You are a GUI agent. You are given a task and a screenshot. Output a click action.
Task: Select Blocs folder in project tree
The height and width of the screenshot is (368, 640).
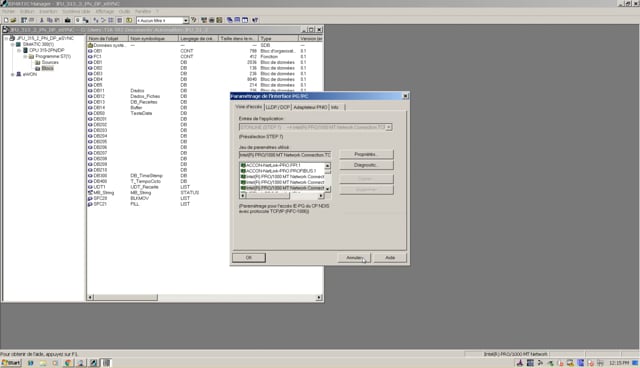(47, 68)
